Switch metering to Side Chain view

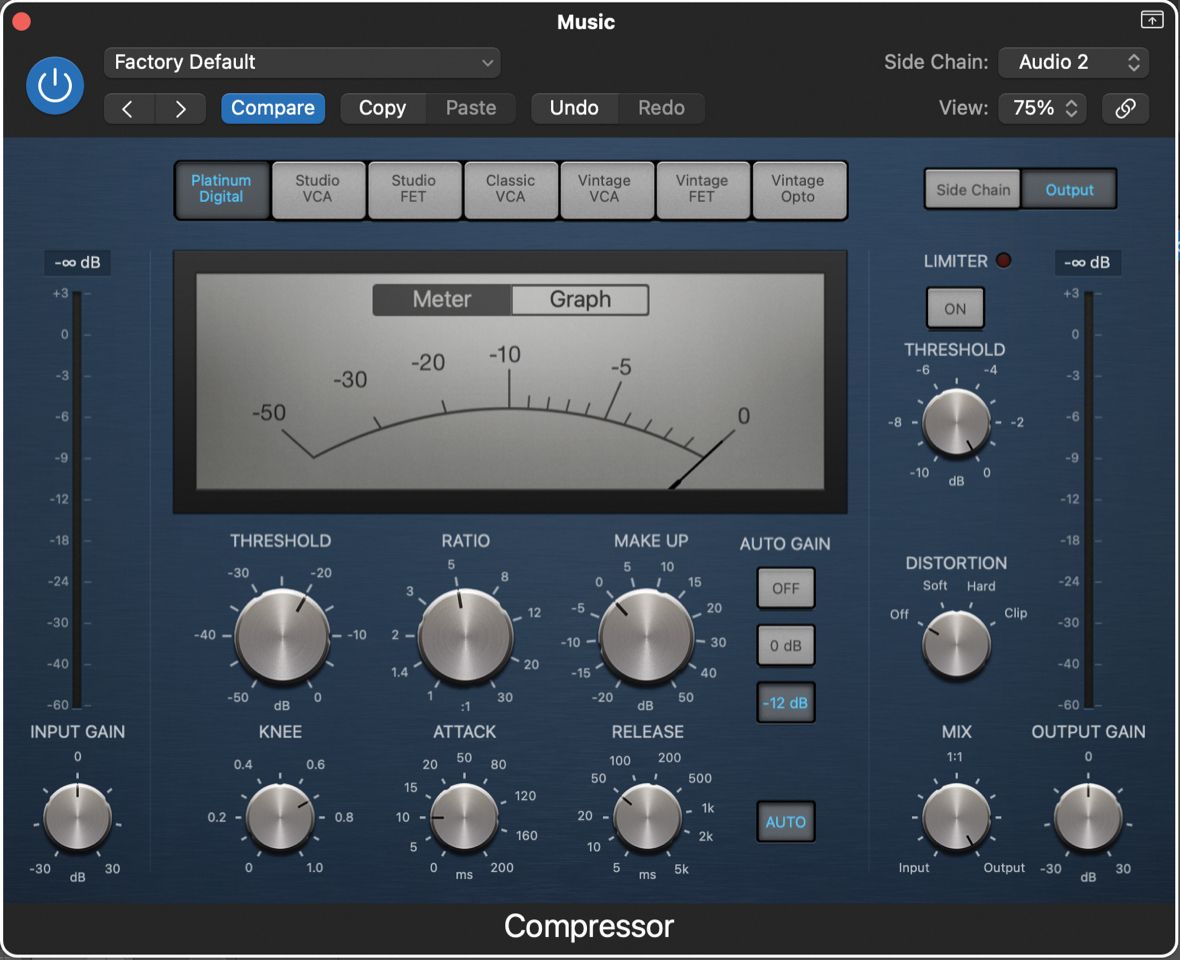971,189
